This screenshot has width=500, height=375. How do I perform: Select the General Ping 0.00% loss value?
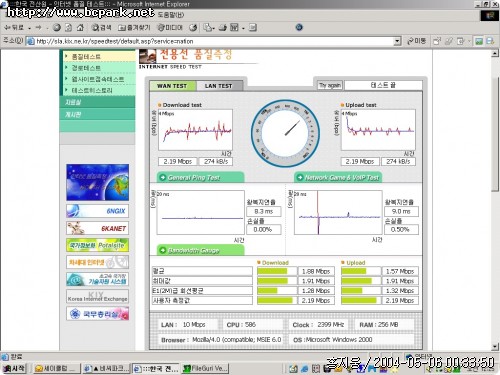click(x=264, y=229)
